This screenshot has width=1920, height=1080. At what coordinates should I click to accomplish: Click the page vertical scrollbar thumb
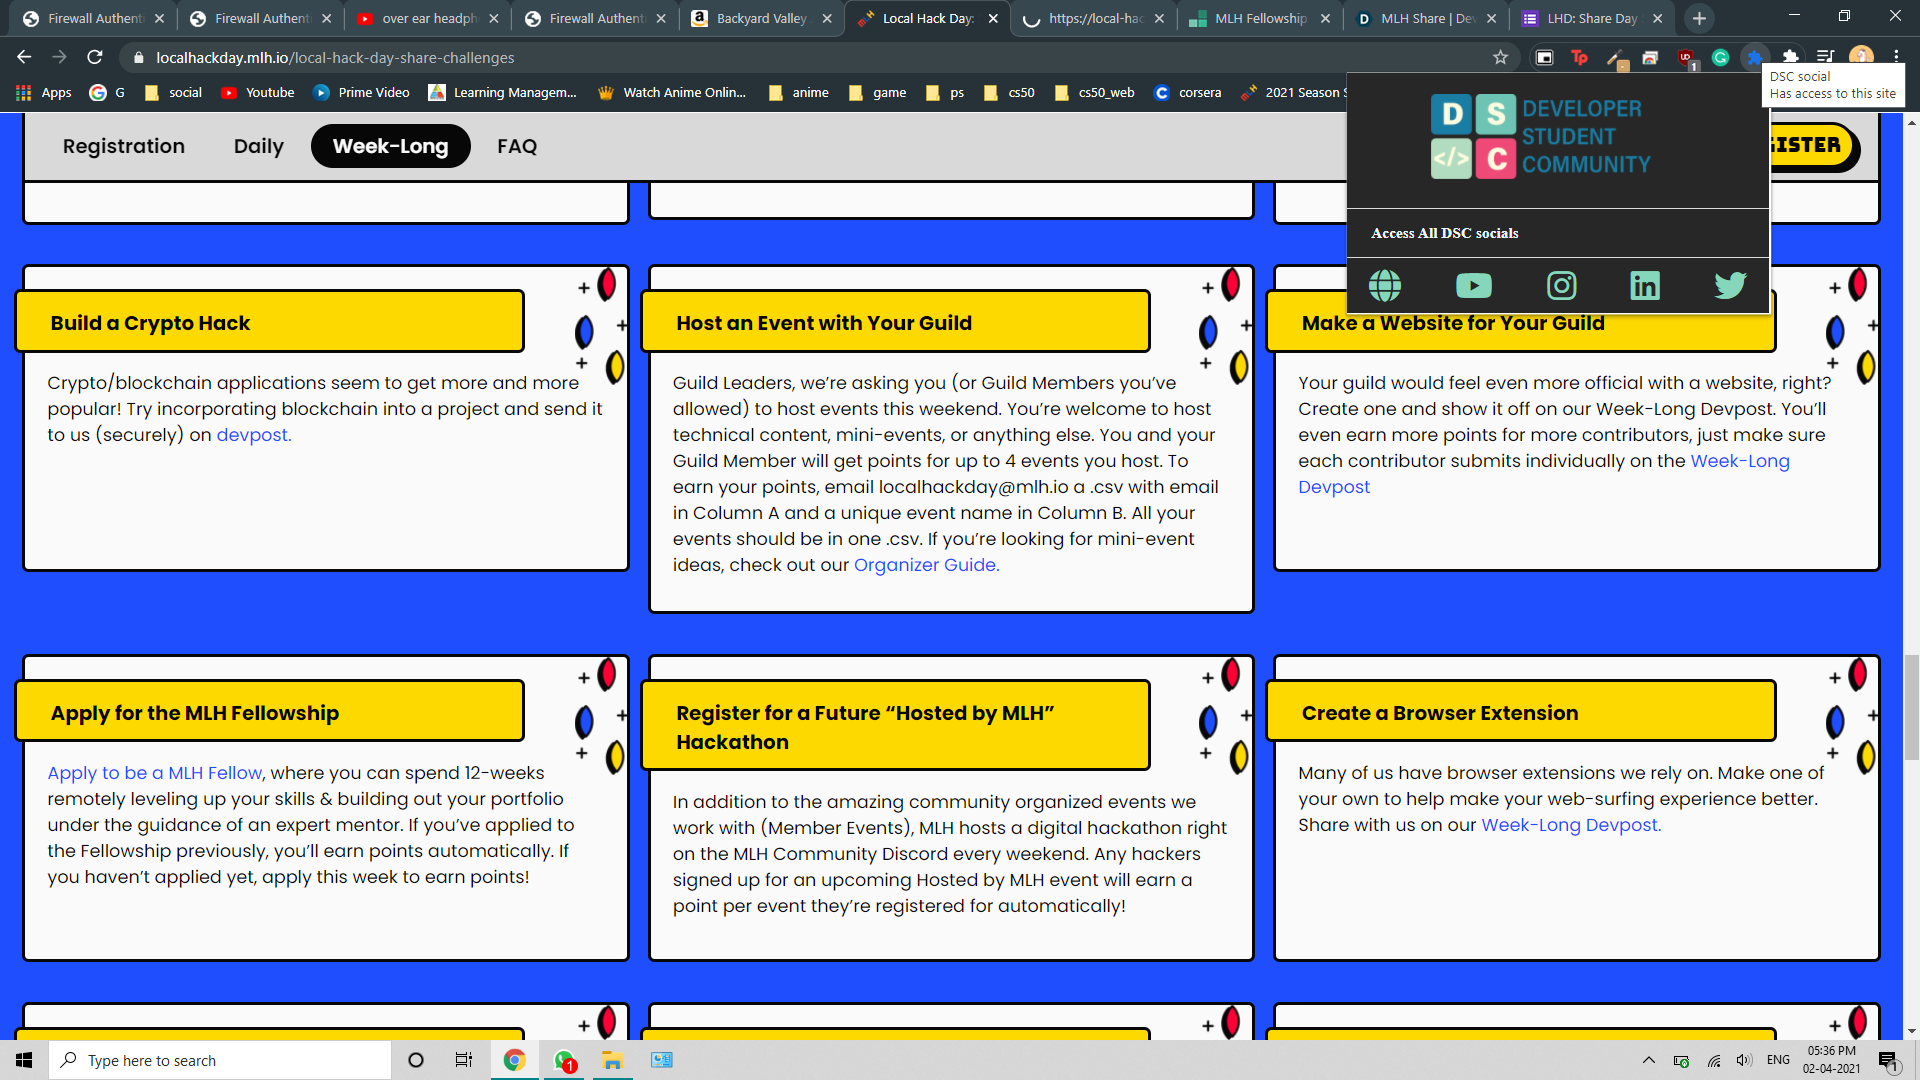(1911, 707)
